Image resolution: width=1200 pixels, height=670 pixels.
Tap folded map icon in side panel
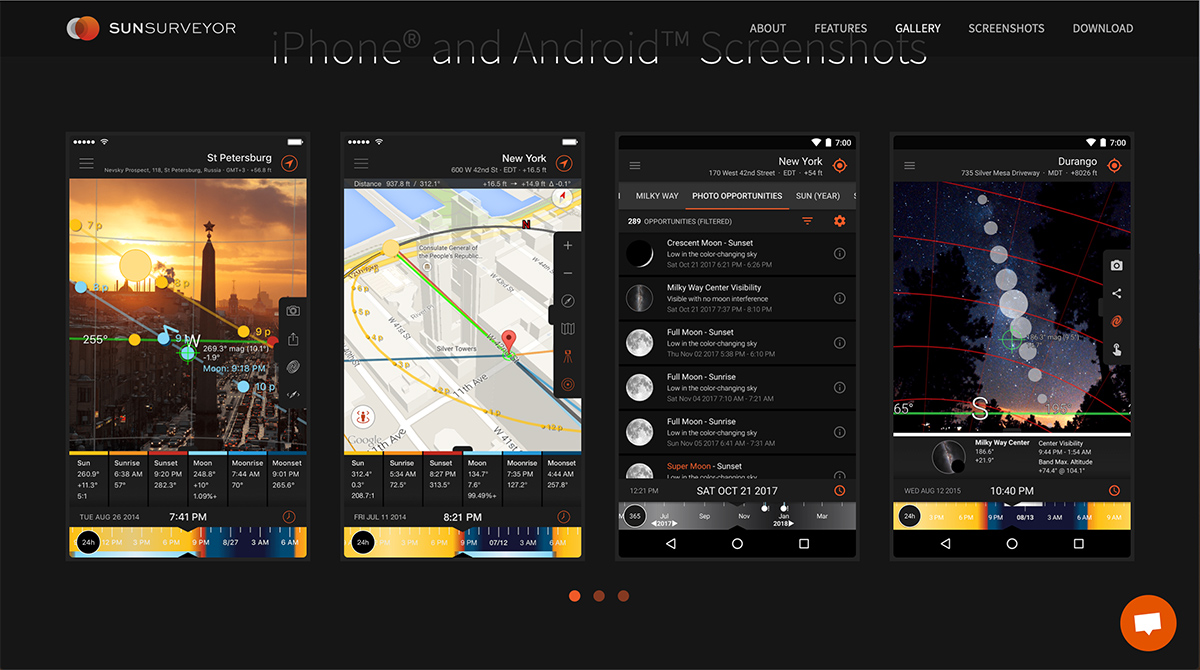[568, 328]
